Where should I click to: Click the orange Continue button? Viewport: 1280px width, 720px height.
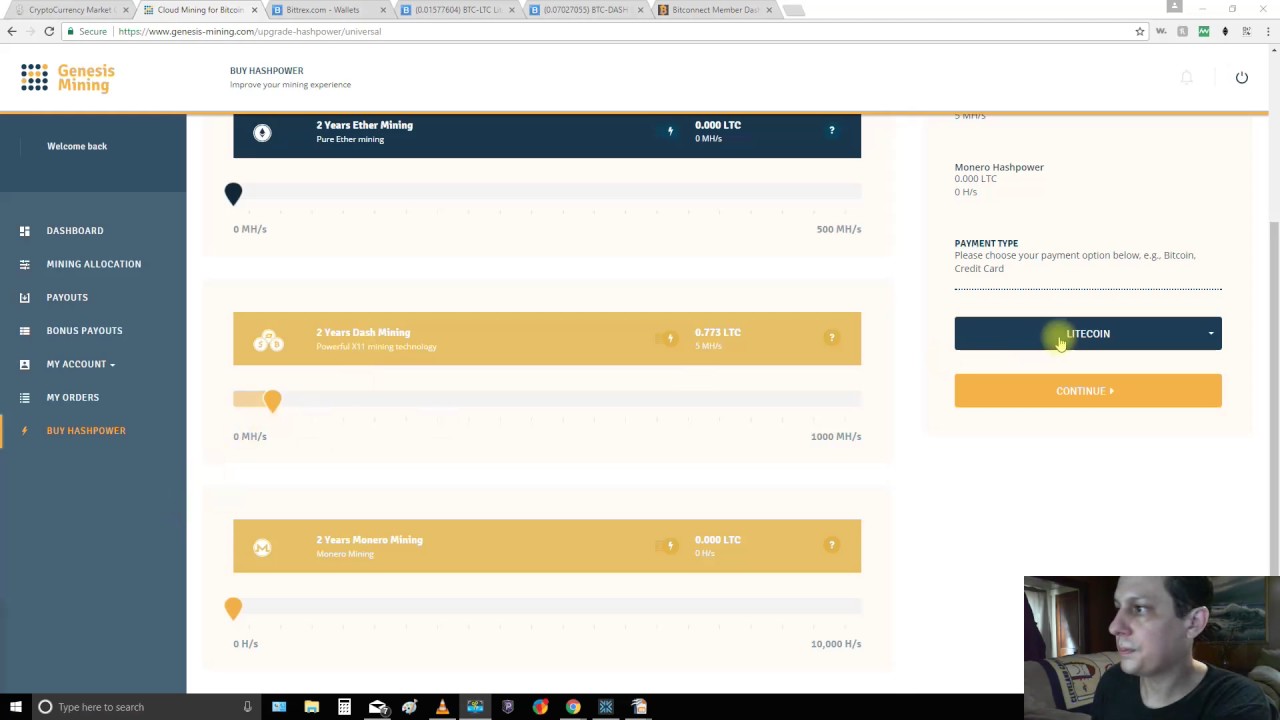point(1088,391)
